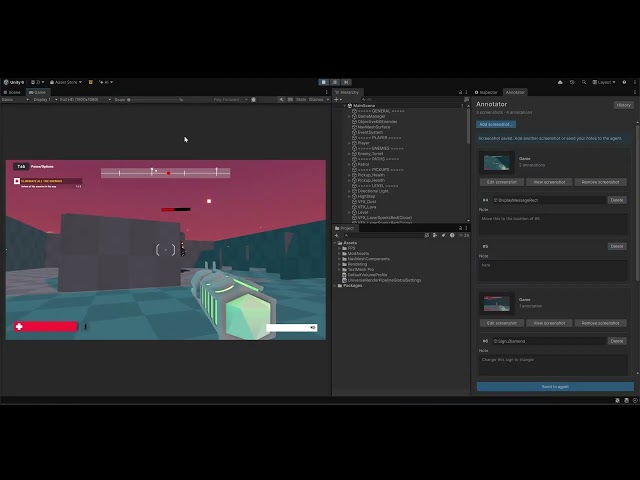
Task: Delete annotation #5
Action: click(x=617, y=247)
